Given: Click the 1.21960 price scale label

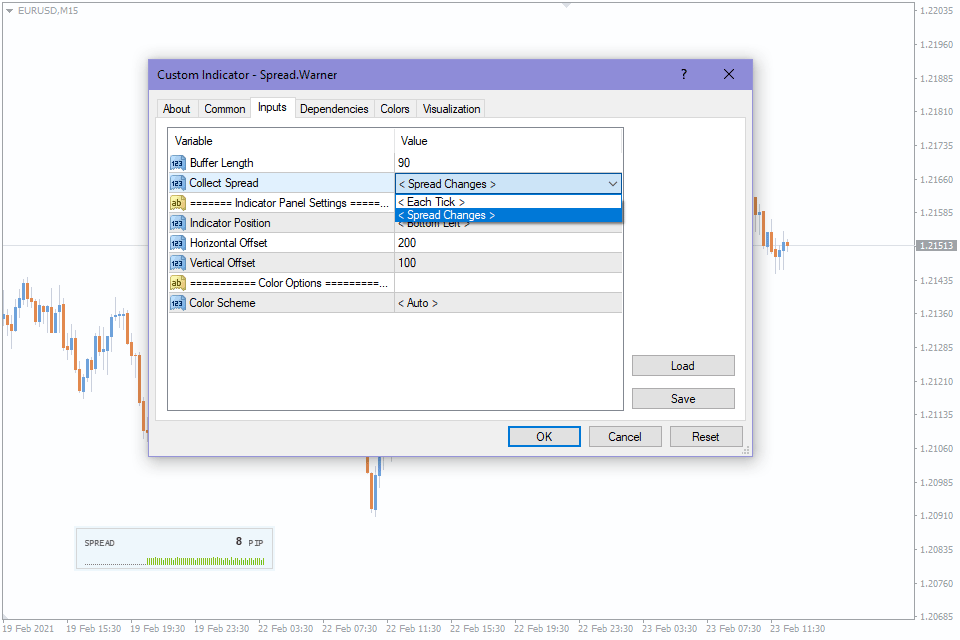Looking at the screenshot, I should (937, 45).
